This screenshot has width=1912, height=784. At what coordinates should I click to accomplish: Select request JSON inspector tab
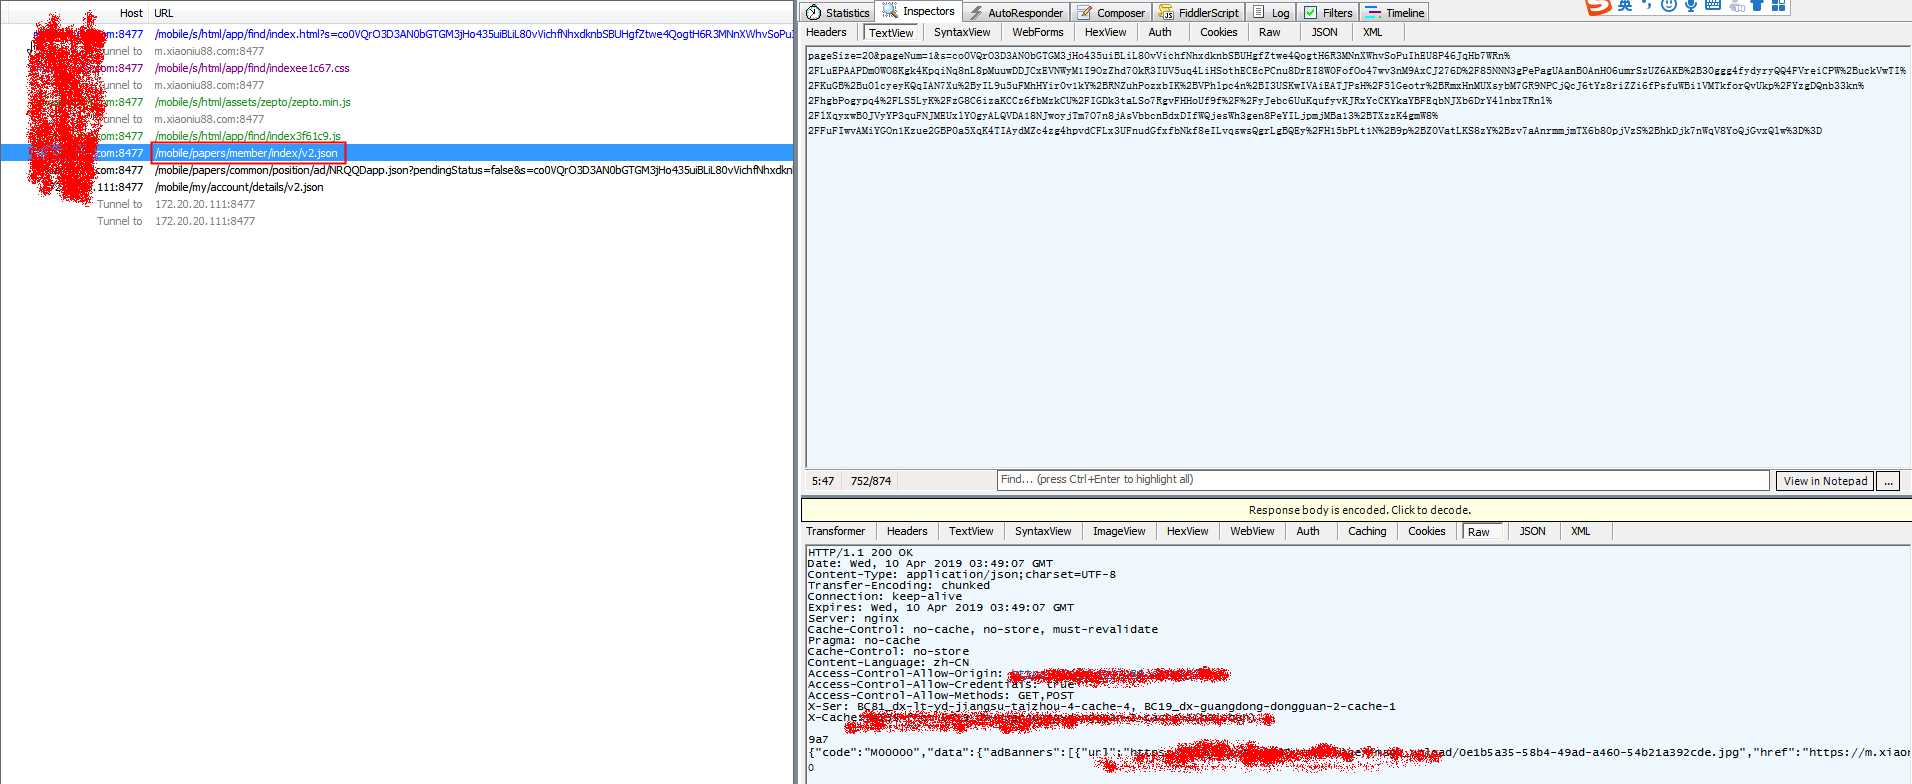(1324, 32)
